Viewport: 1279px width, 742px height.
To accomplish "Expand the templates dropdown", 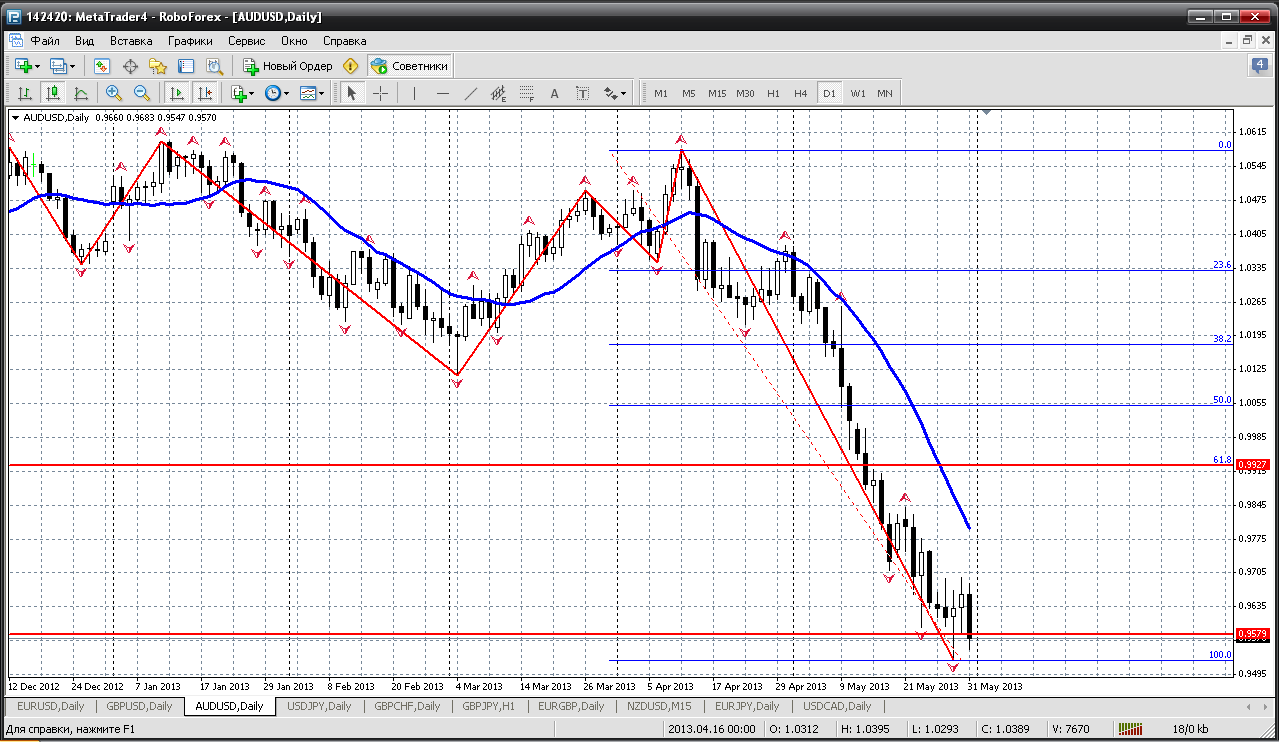I will 323,93.
